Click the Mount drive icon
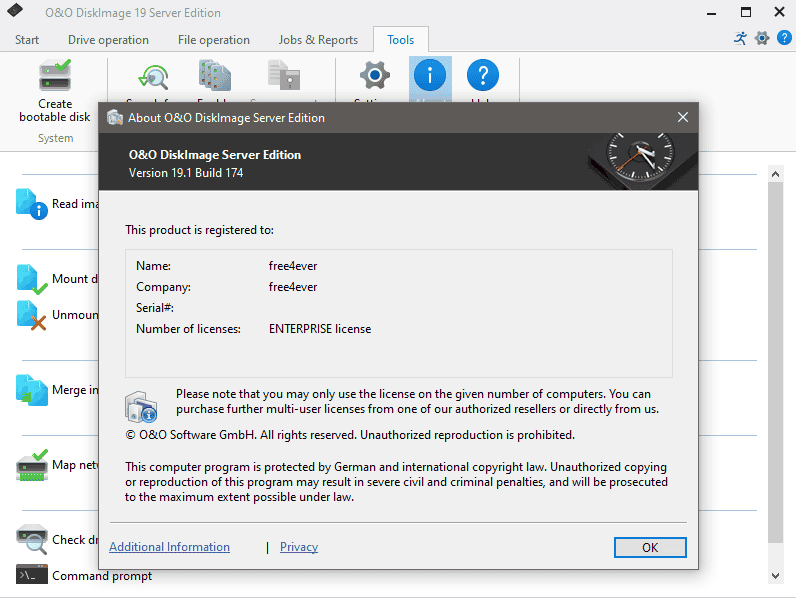The height and width of the screenshot is (598, 796). [x=31, y=279]
